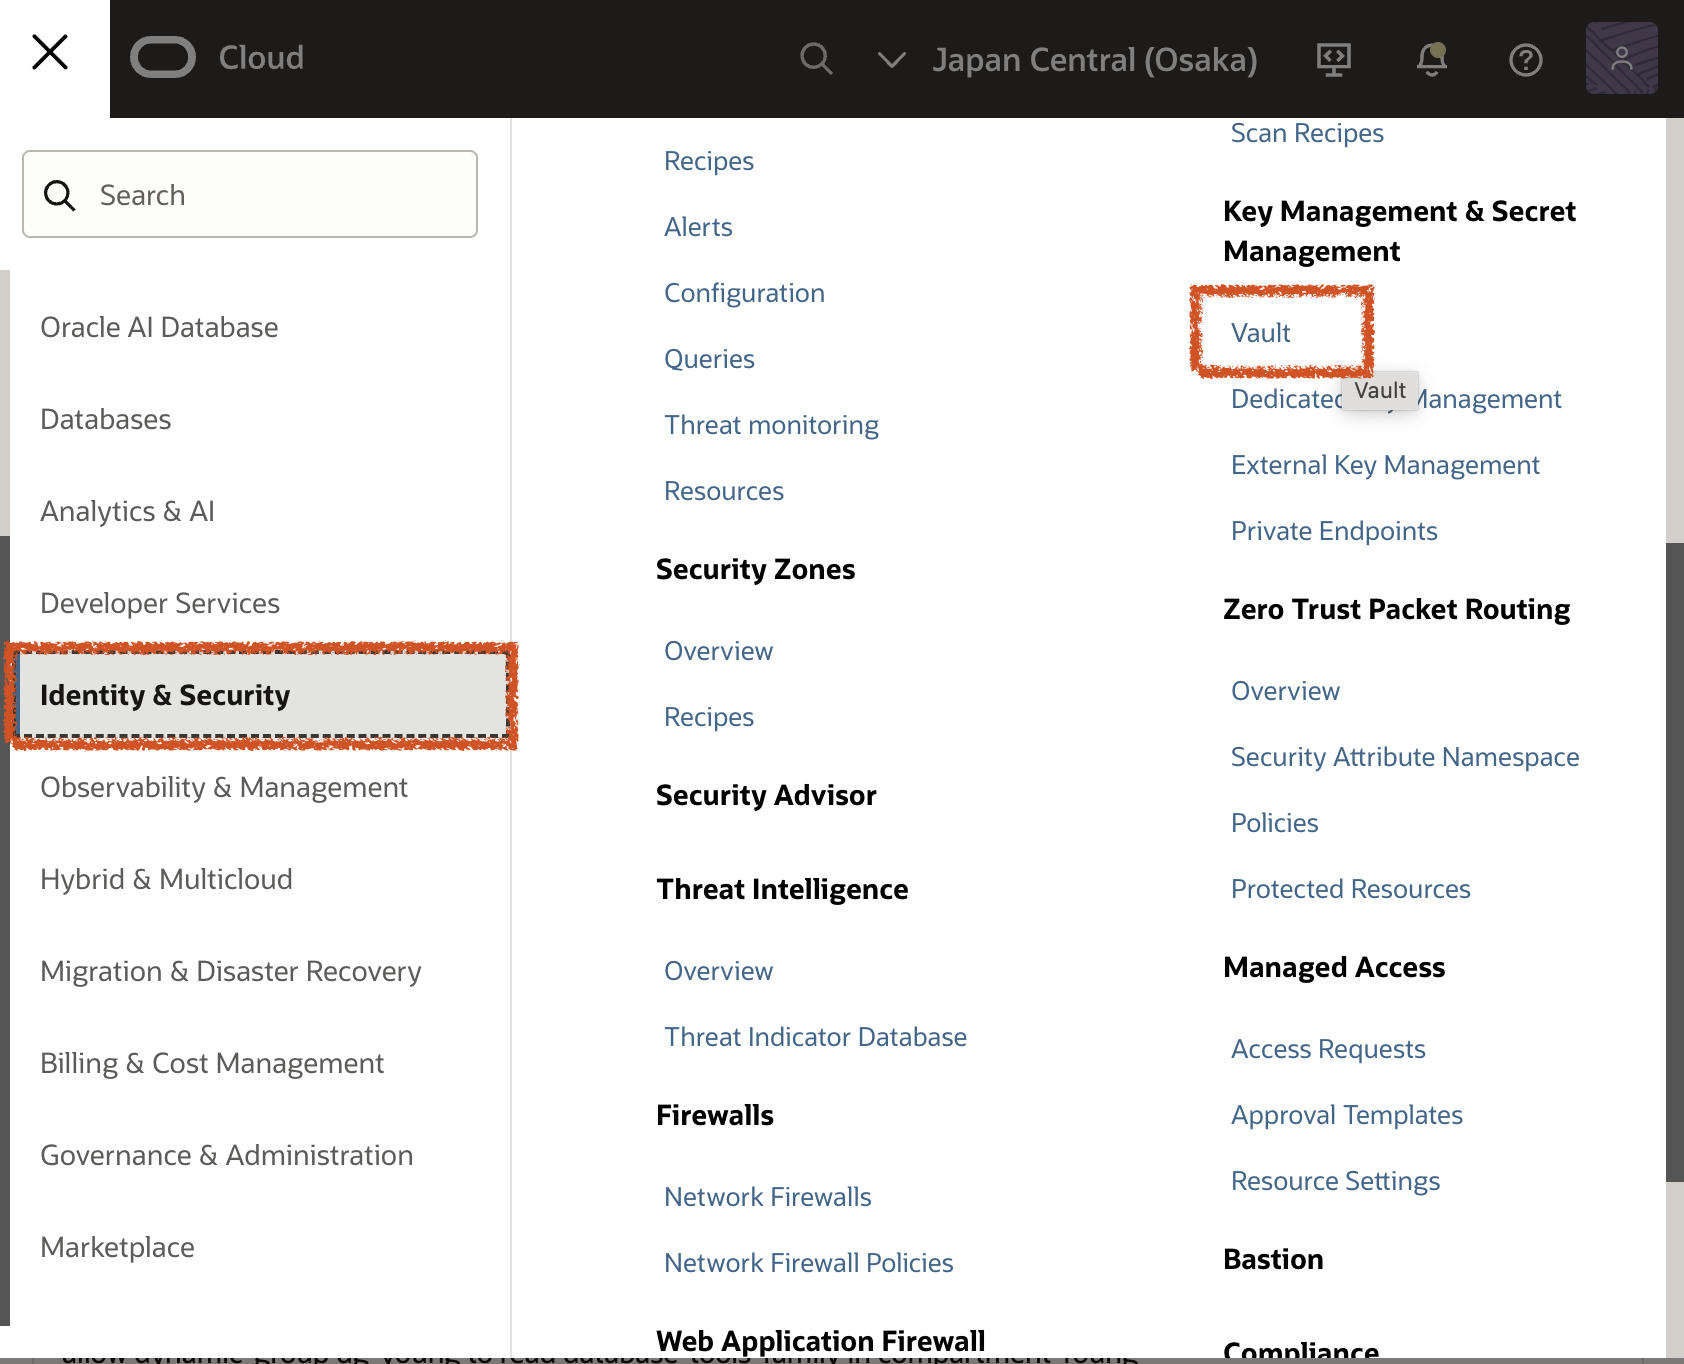This screenshot has height=1364, width=1684.
Task: Click the Security Advisor heading
Action: pyautogui.click(x=766, y=795)
